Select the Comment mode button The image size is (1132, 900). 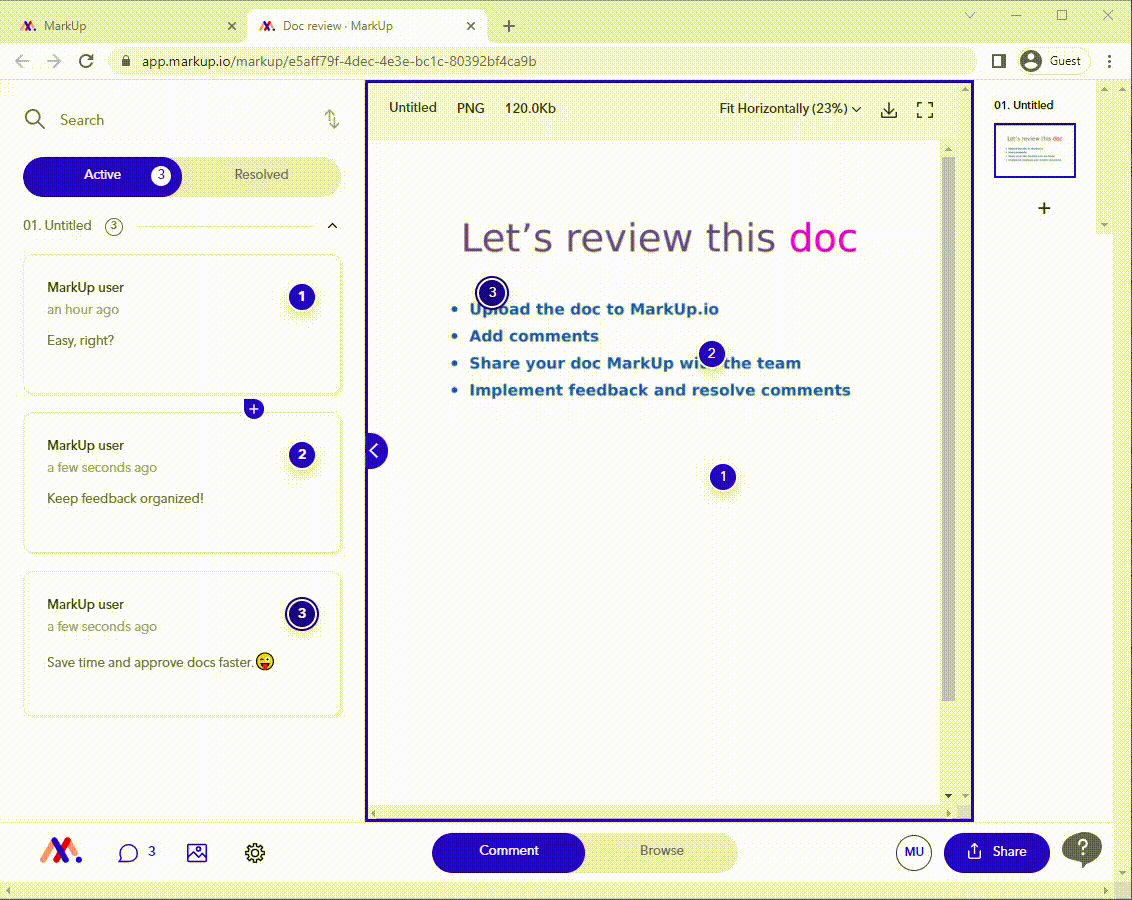508,851
